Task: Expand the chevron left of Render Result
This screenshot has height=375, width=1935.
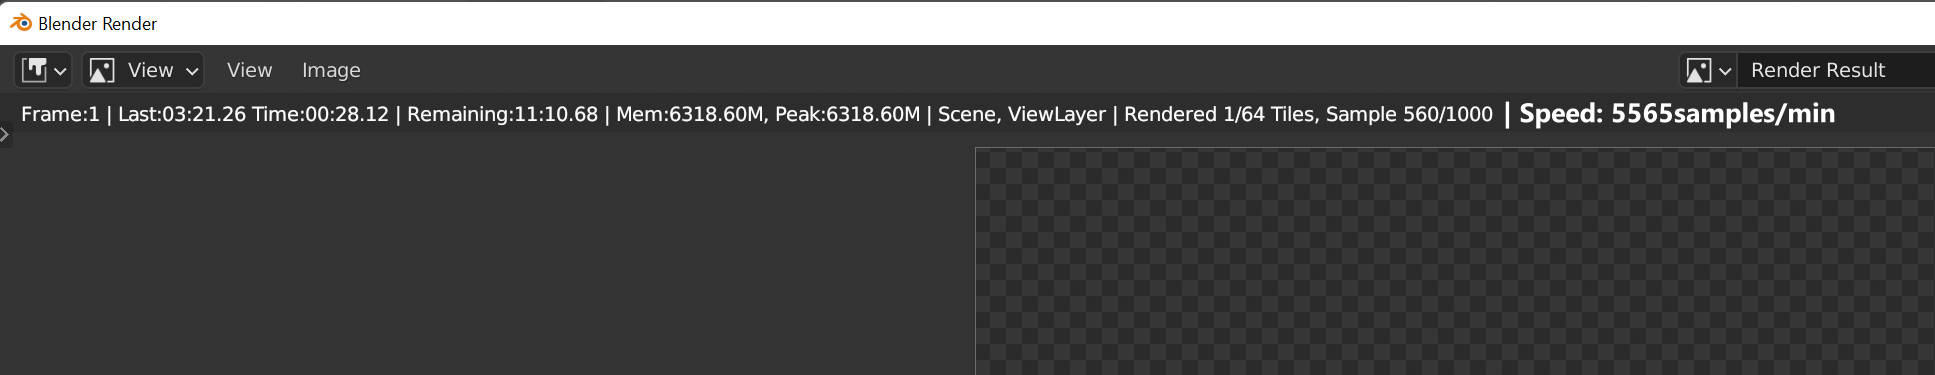Action: point(1725,71)
